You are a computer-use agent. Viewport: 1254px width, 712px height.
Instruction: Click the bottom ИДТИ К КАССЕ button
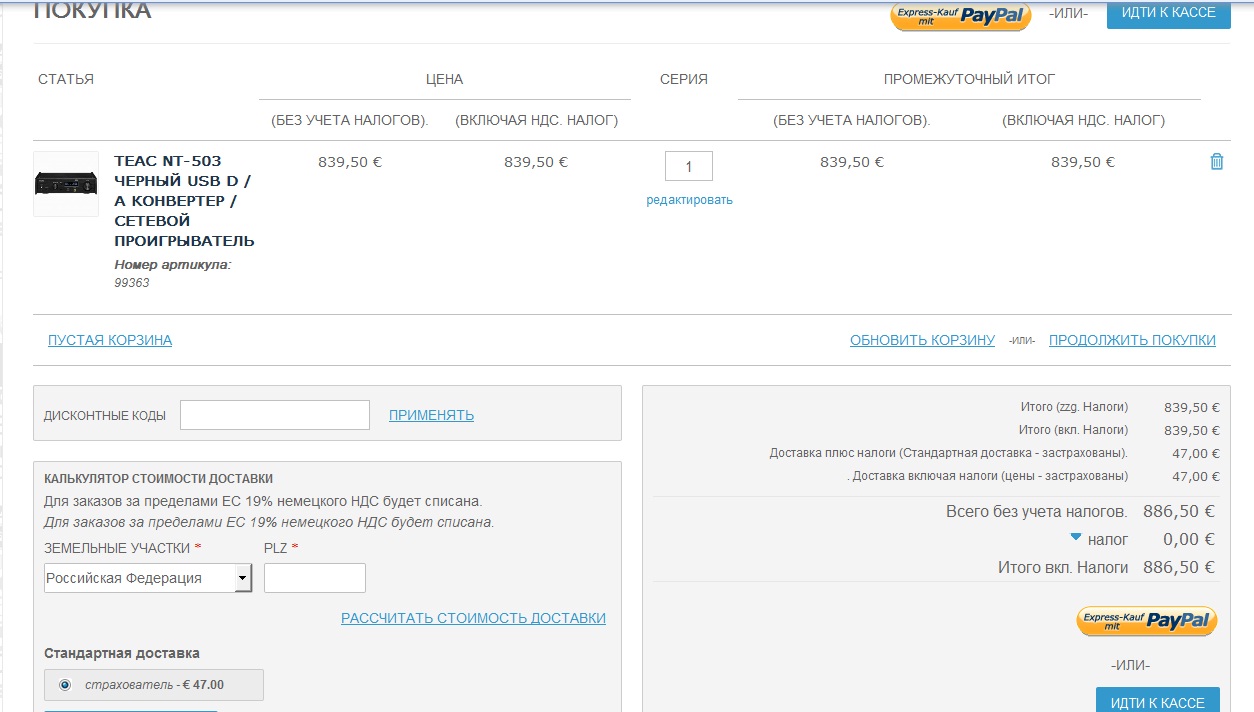click(x=1157, y=701)
